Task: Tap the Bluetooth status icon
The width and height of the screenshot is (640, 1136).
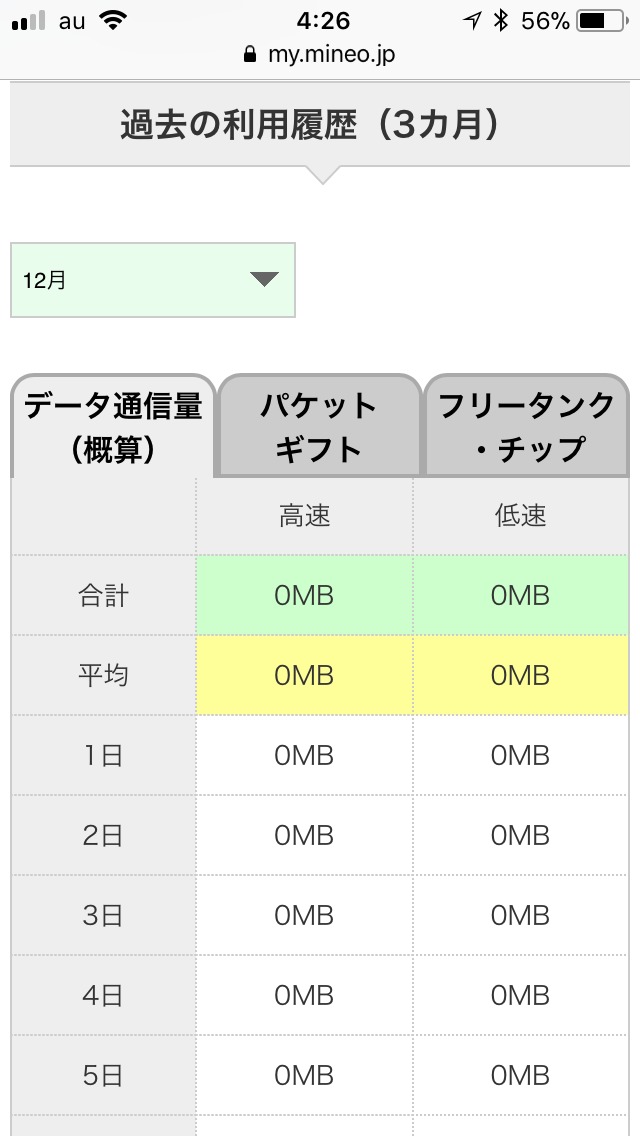Action: pyautogui.click(x=501, y=21)
